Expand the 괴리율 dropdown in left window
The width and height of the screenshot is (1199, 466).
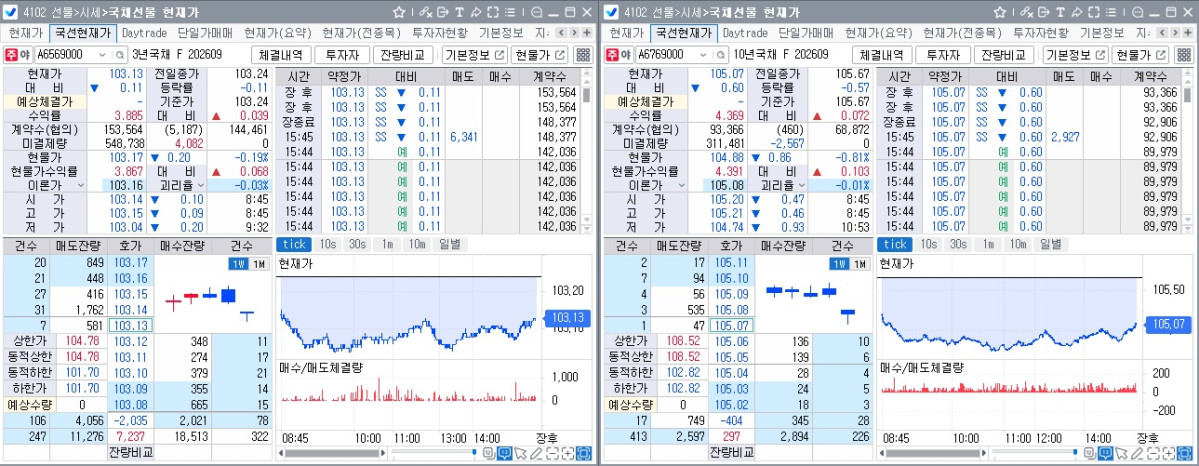[201, 185]
